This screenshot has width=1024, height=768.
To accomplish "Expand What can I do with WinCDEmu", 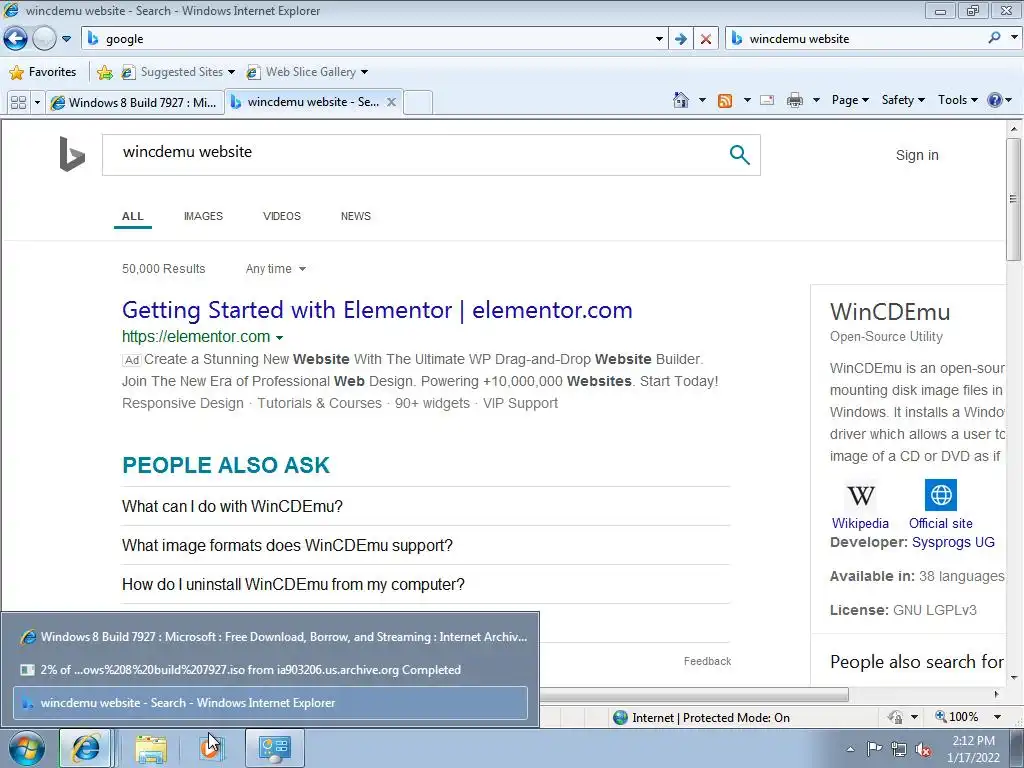I will pyautogui.click(x=425, y=506).
